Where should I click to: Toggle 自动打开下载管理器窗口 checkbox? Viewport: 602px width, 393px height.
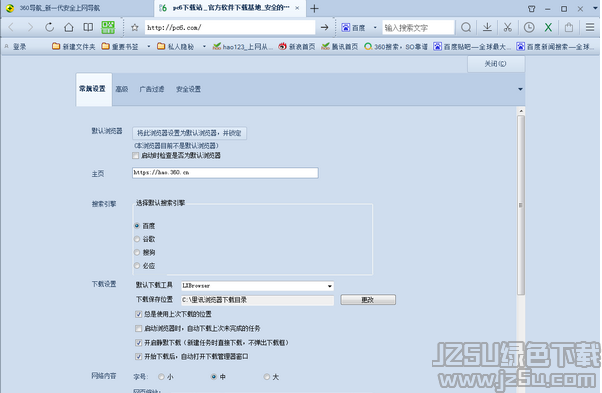[138, 357]
